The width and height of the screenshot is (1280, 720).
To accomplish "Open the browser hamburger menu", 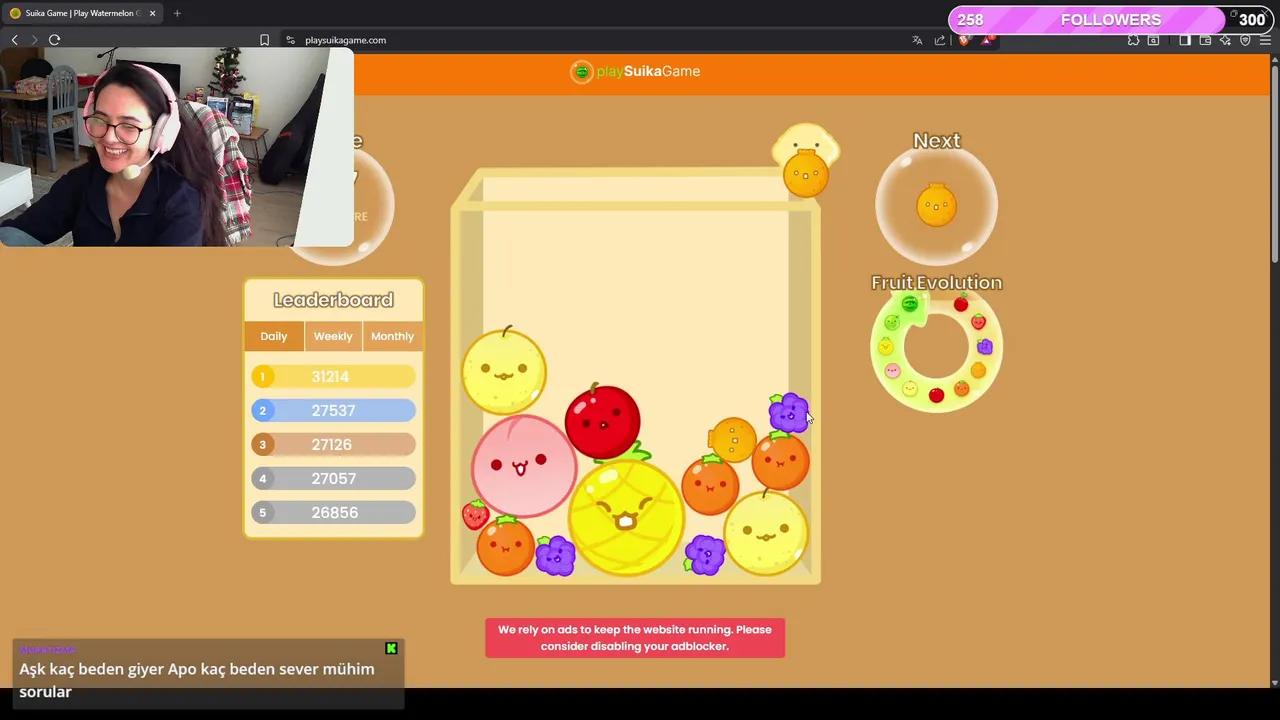I will click(1265, 40).
